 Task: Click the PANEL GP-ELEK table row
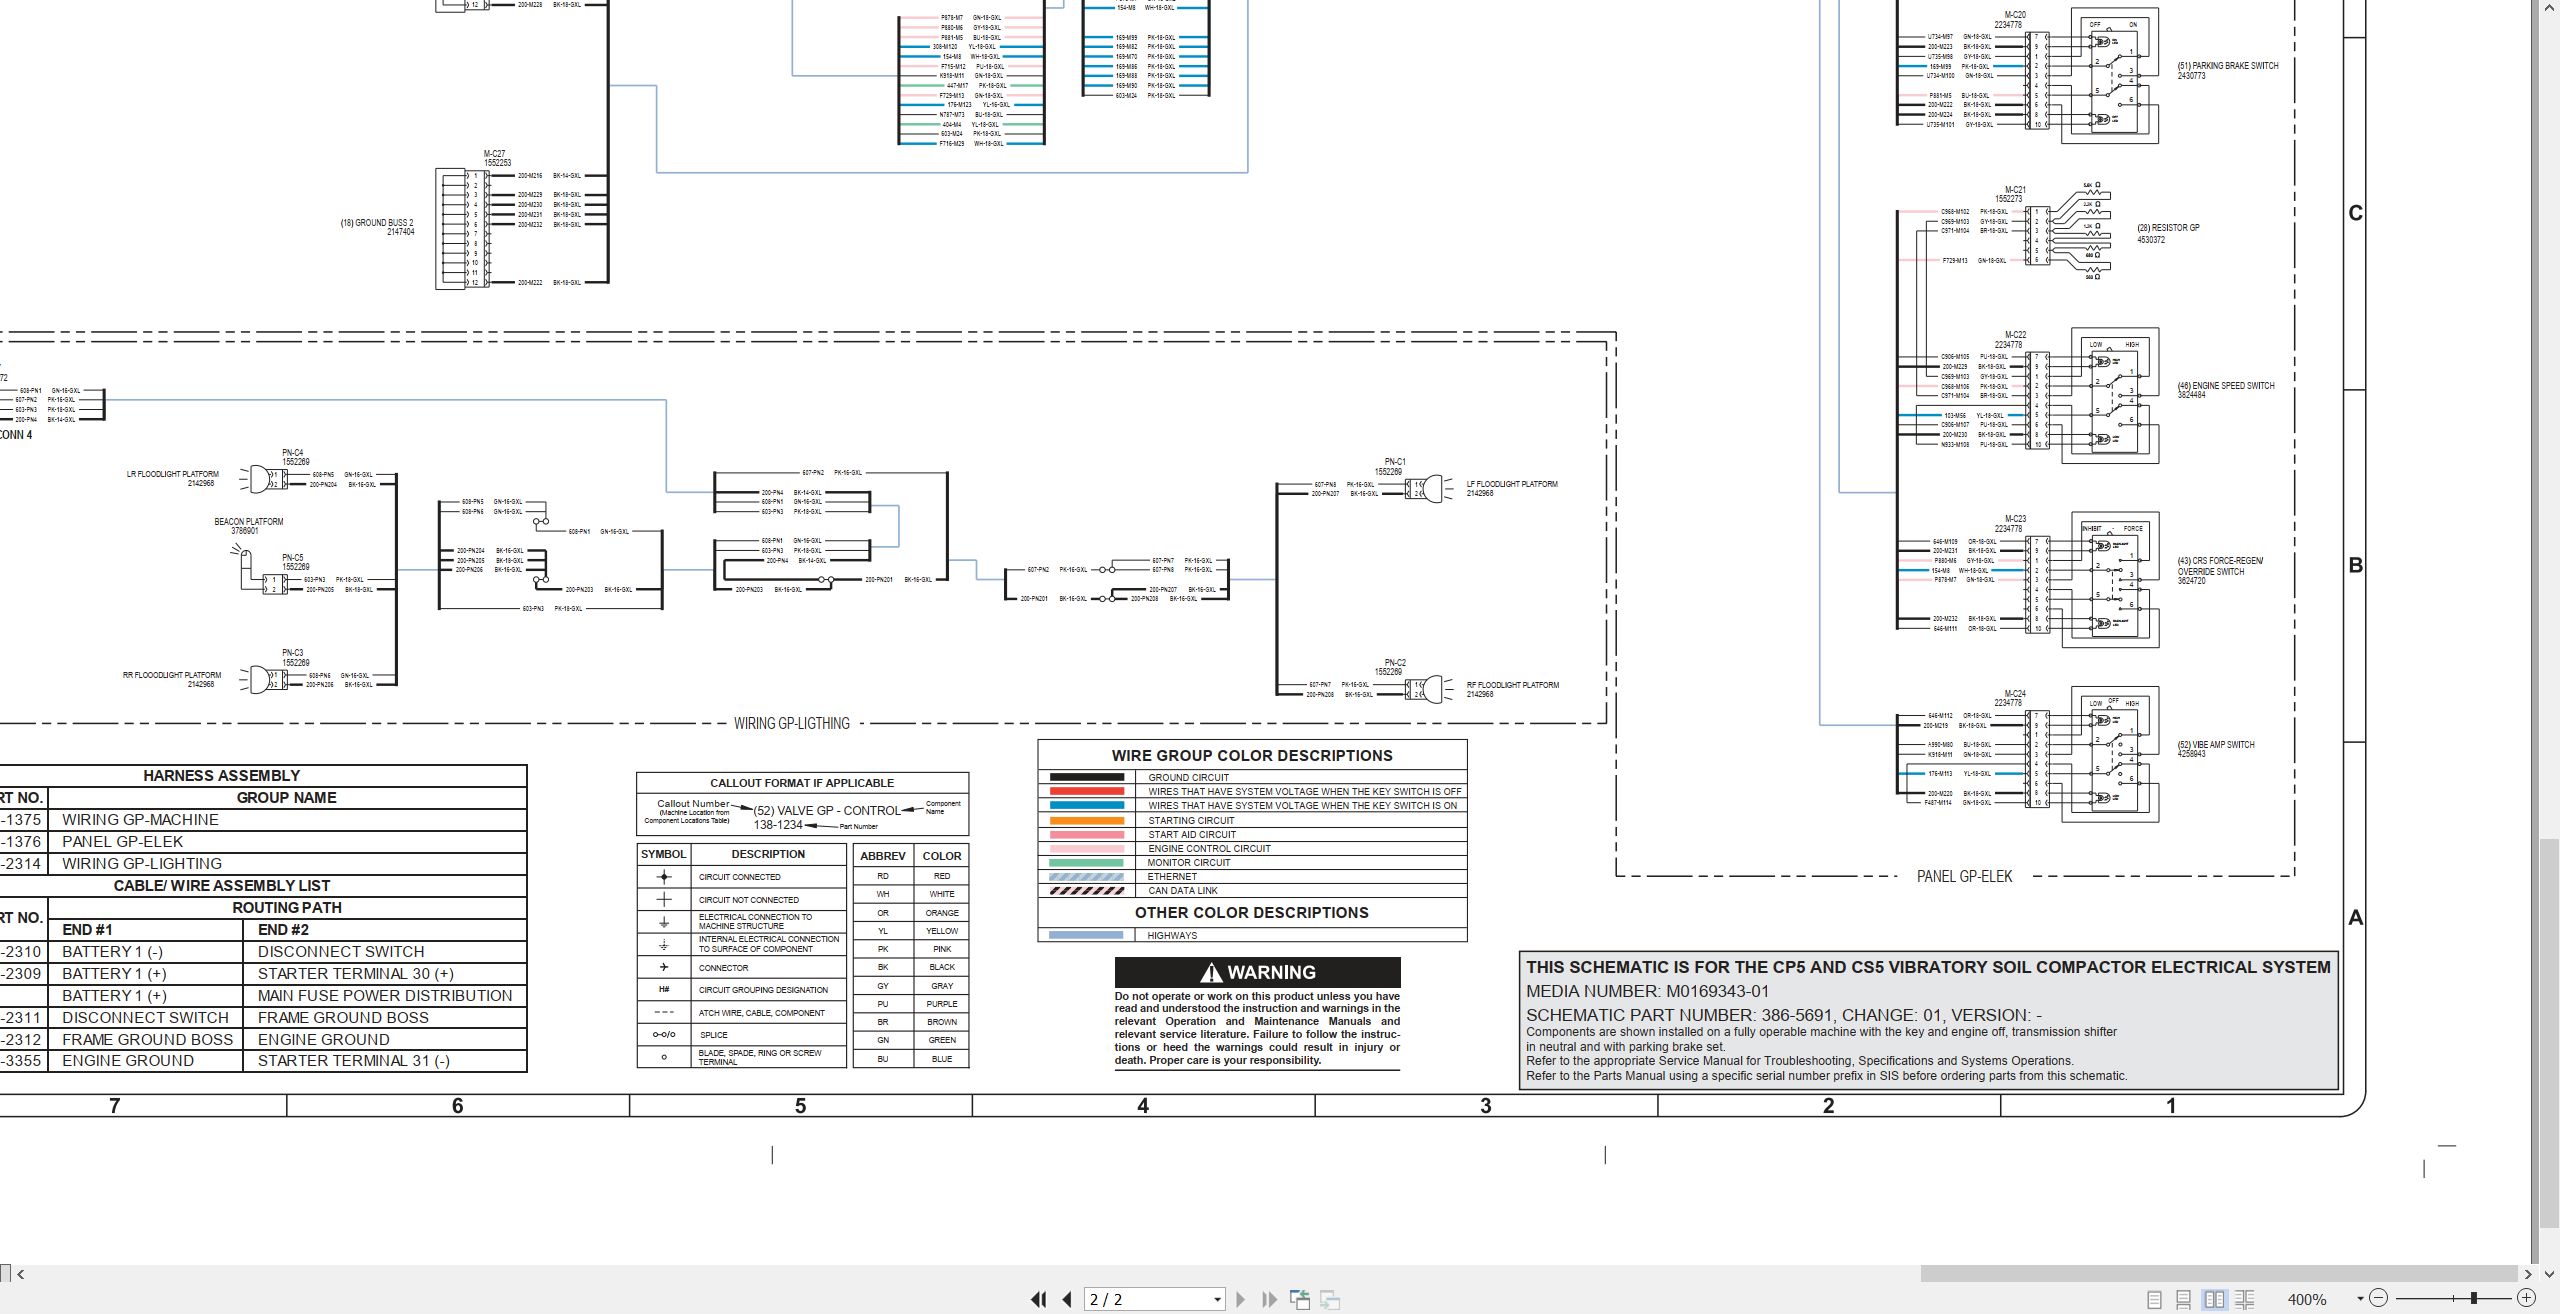pos(263,841)
